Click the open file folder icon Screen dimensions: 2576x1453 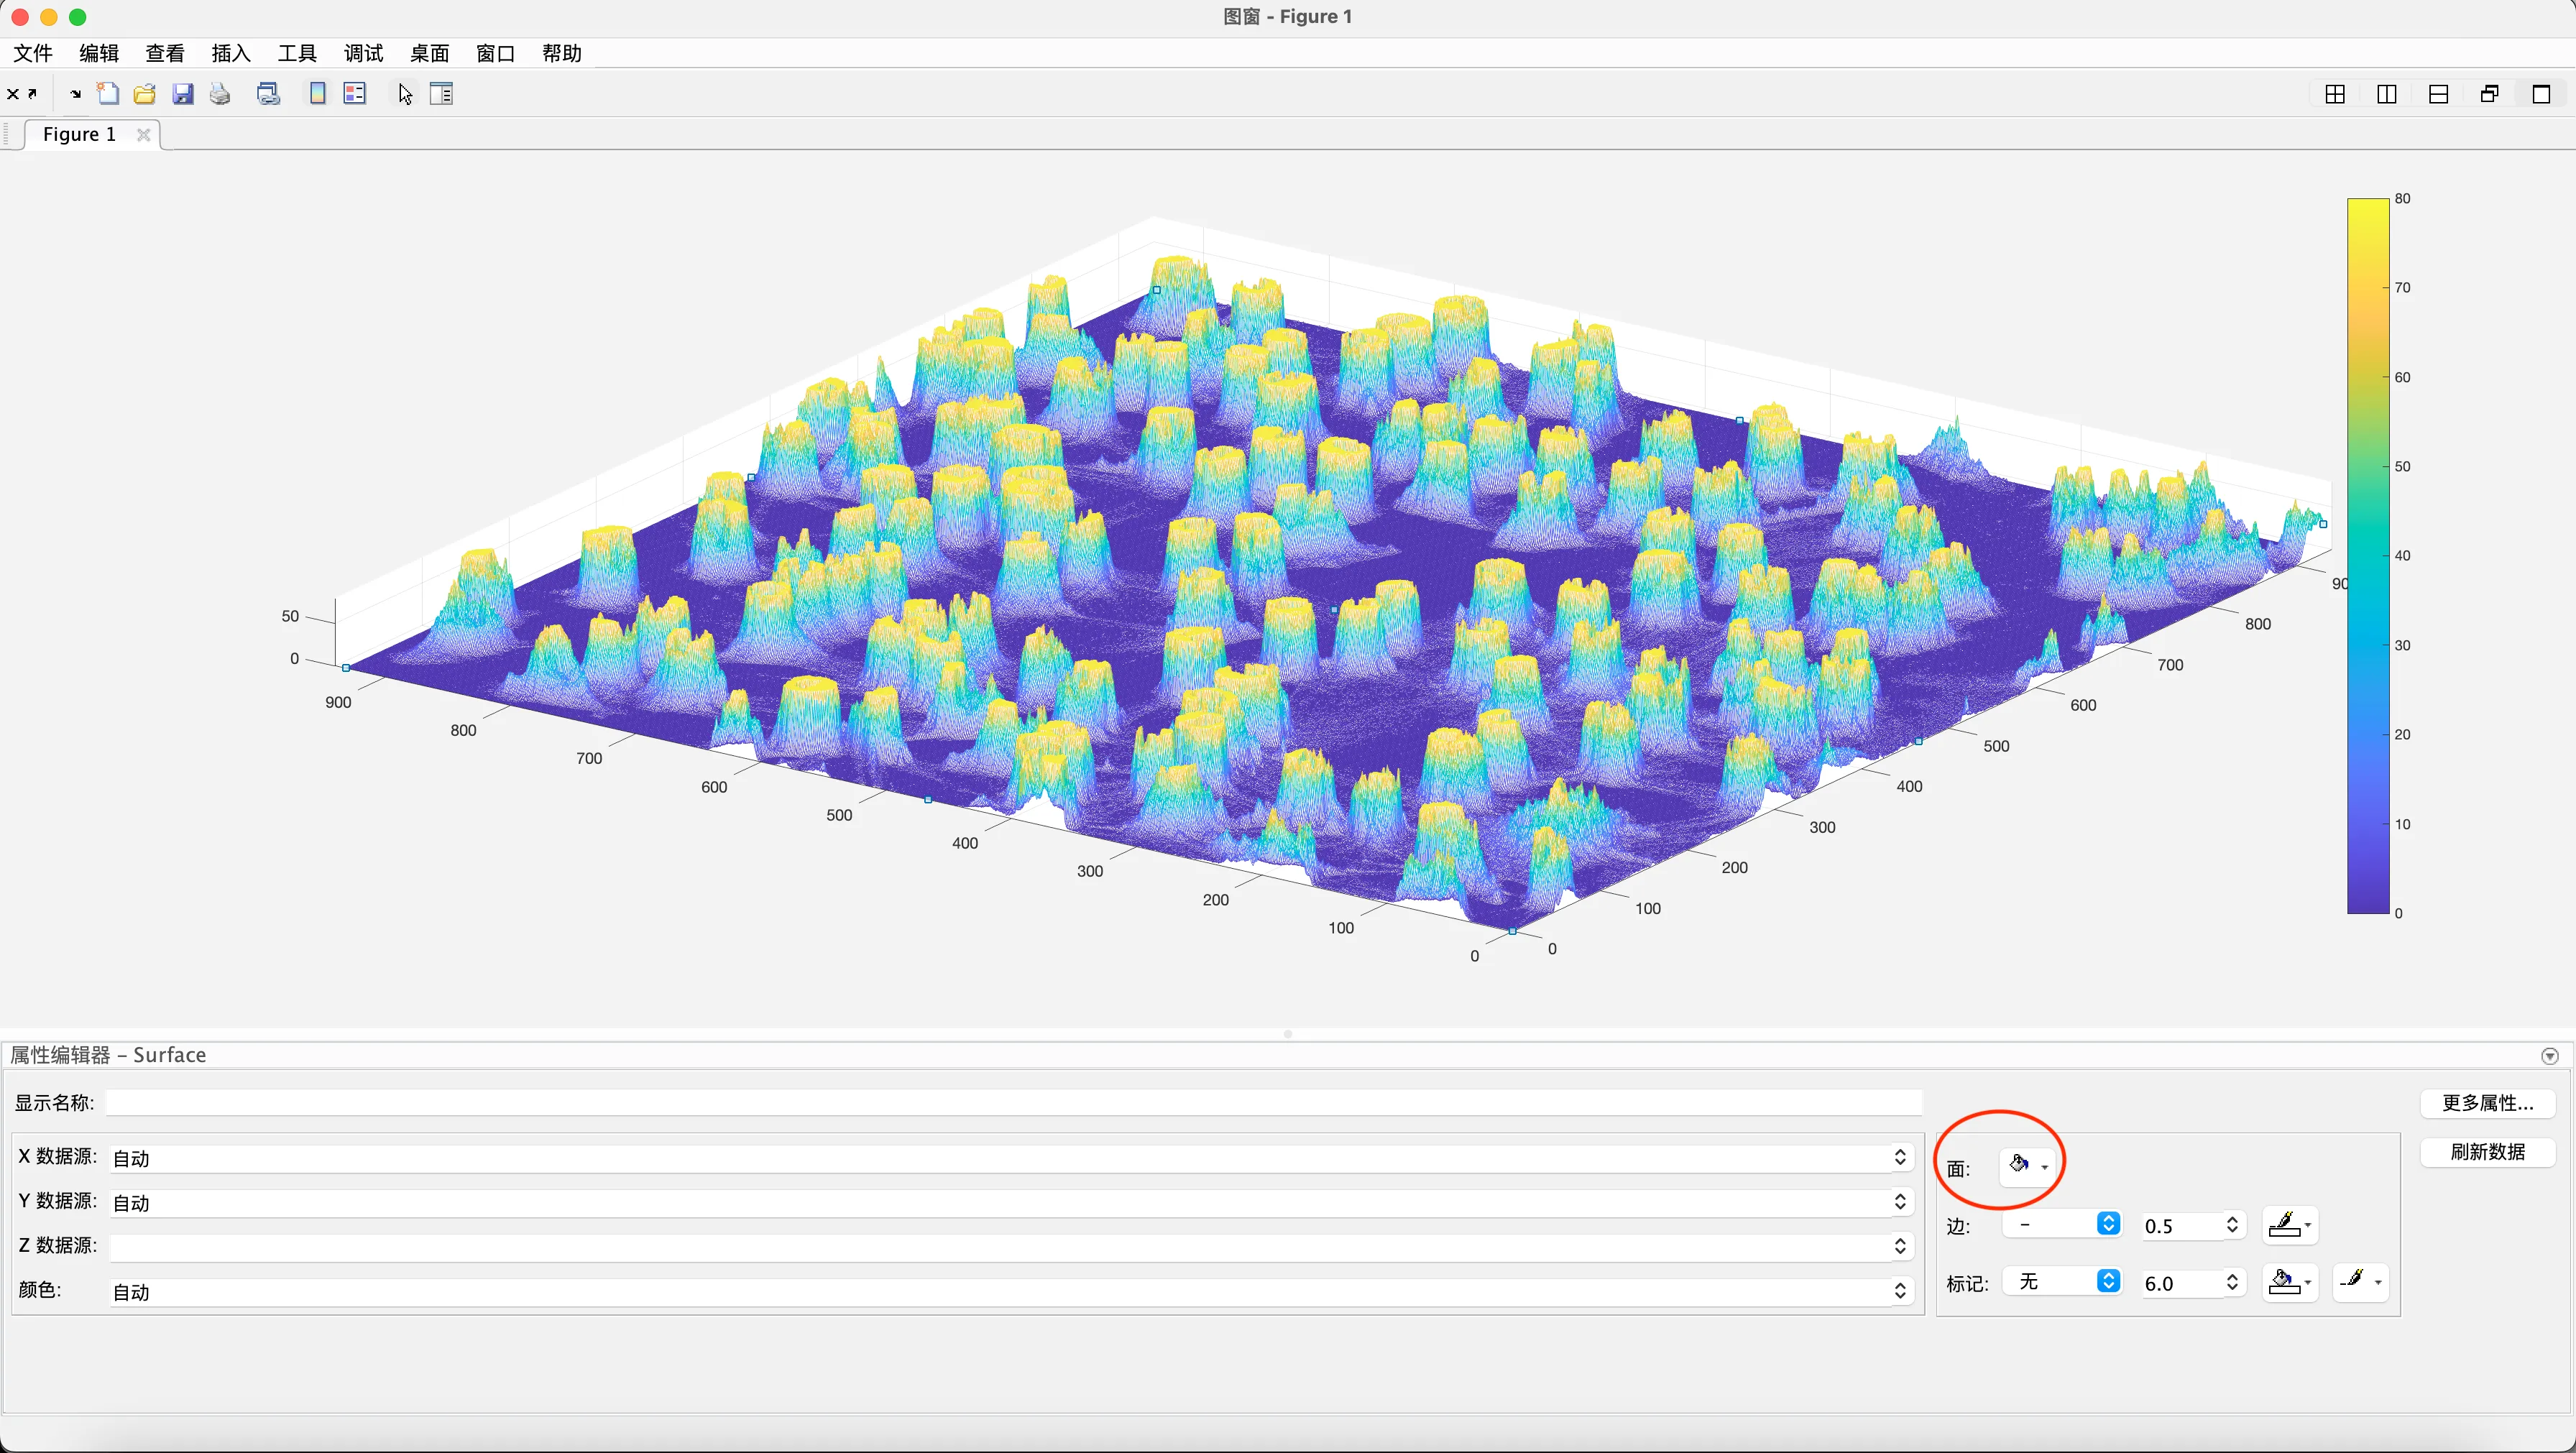tap(145, 94)
